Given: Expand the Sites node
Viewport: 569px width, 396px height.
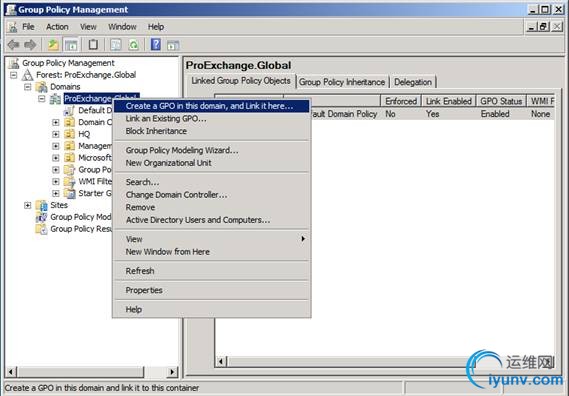Looking at the screenshot, I should [x=28, y=205].
